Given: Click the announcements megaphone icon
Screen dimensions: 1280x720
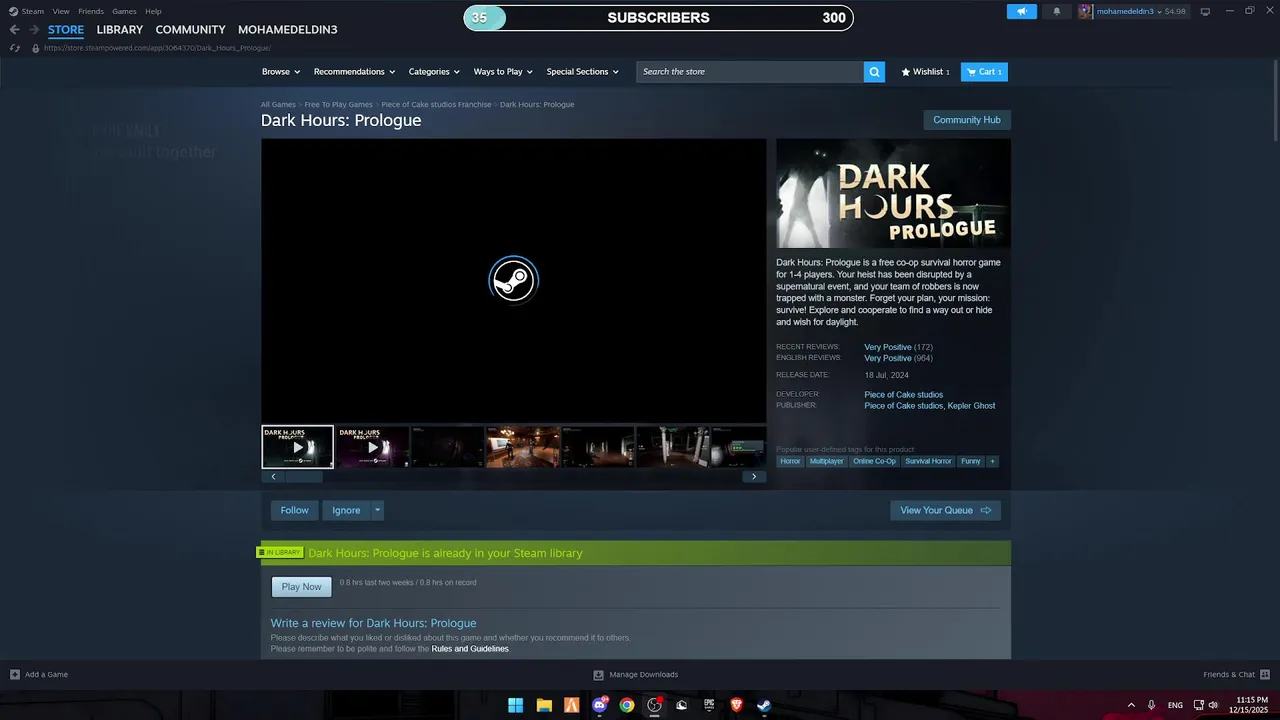Looking at the screenshot, I should pyautogui.click(x=1021, y=12).
